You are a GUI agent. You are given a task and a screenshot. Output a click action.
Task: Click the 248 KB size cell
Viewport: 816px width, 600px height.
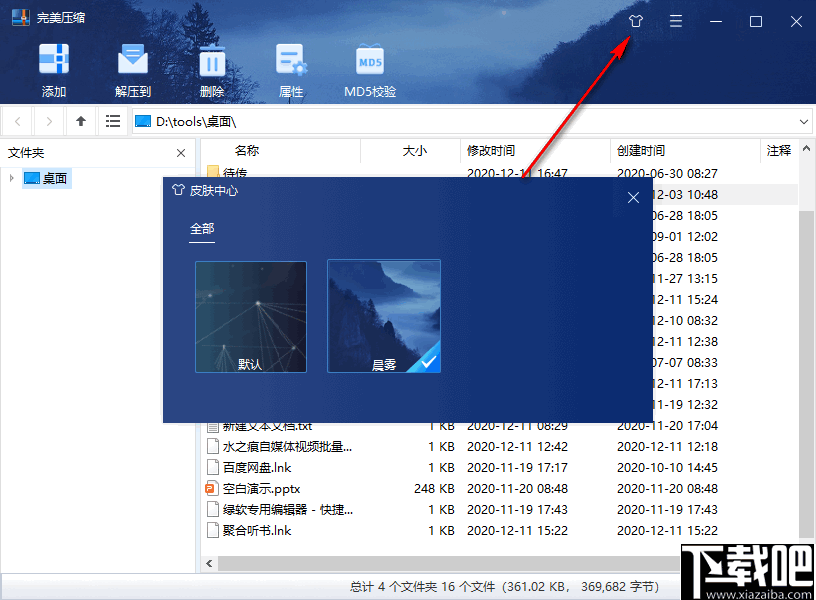434,489
